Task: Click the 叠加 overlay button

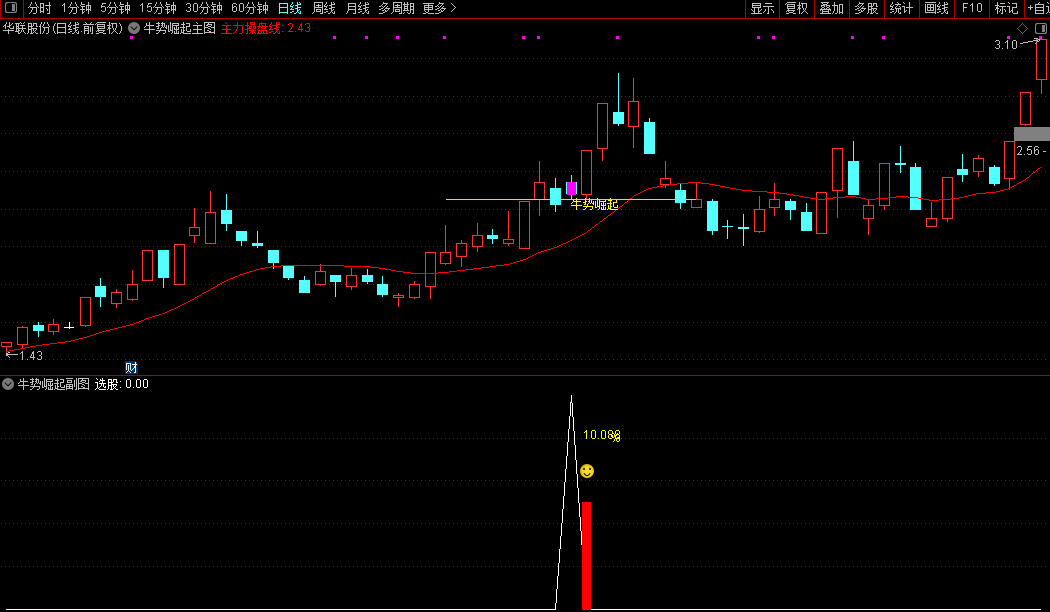Action: (x=832, y=8)
